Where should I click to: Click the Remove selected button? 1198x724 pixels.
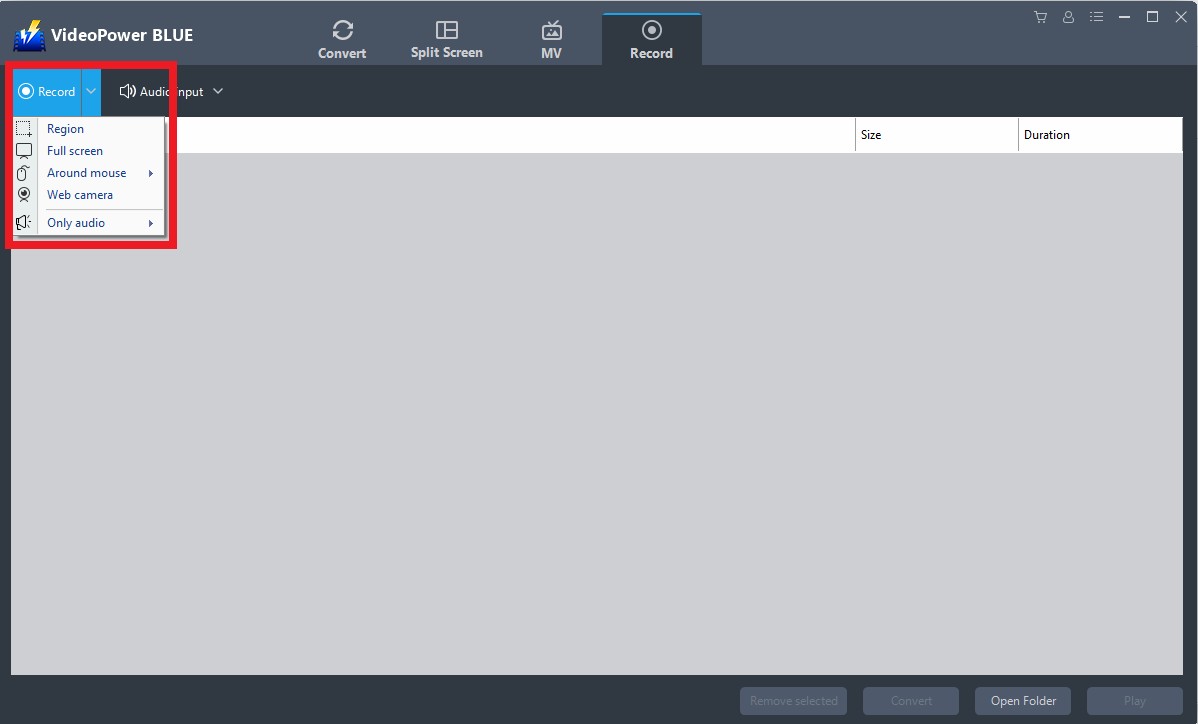[793, 701]
